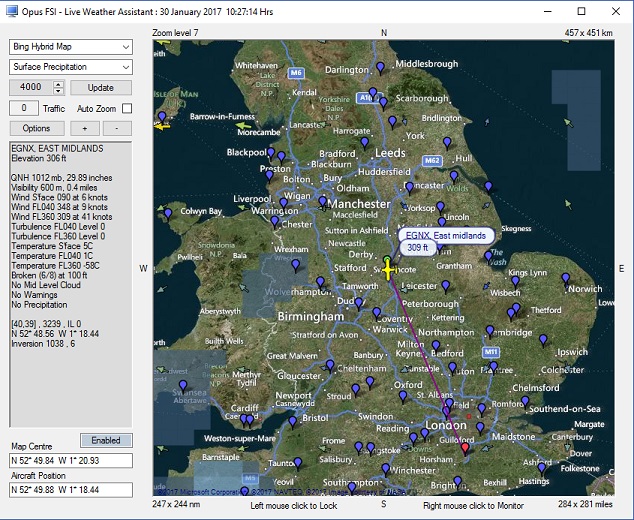Click the 4000 altitude value field
The image size is (634, 520).
(x=31, y=87)
